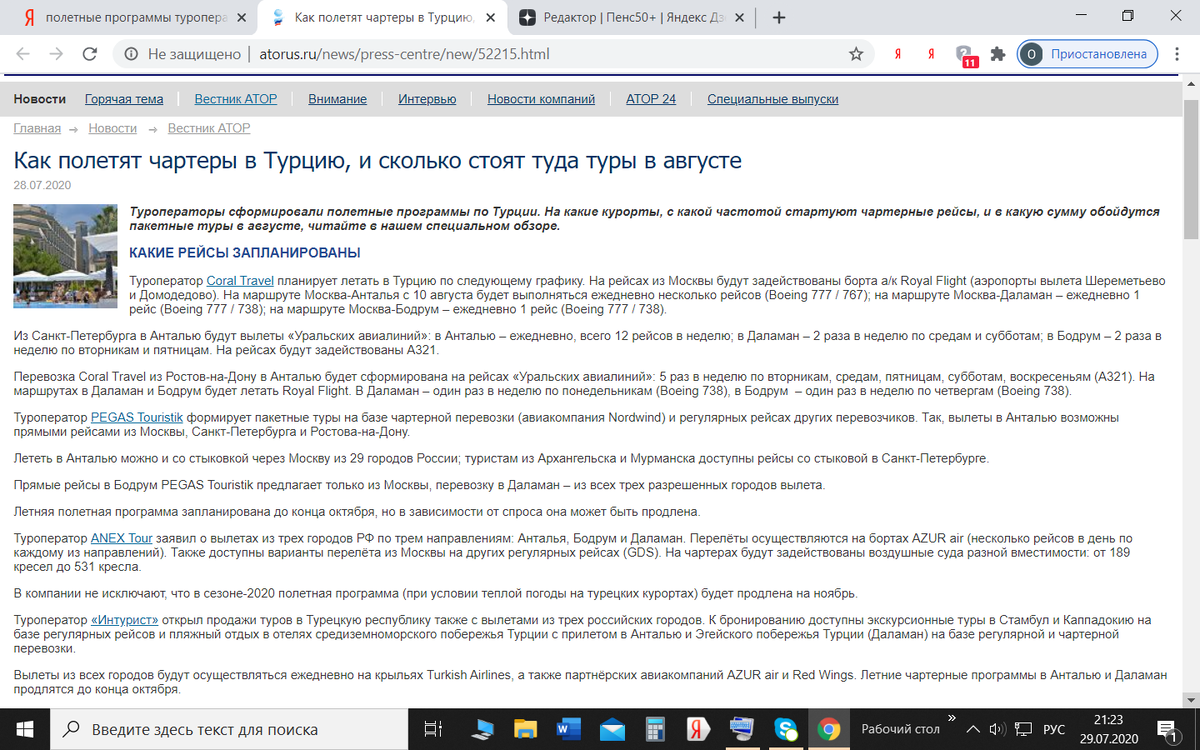This screenshot has height=750, width=1200.
Task: Follow the 'PEGAS Touristik' link
Action: 137,416
